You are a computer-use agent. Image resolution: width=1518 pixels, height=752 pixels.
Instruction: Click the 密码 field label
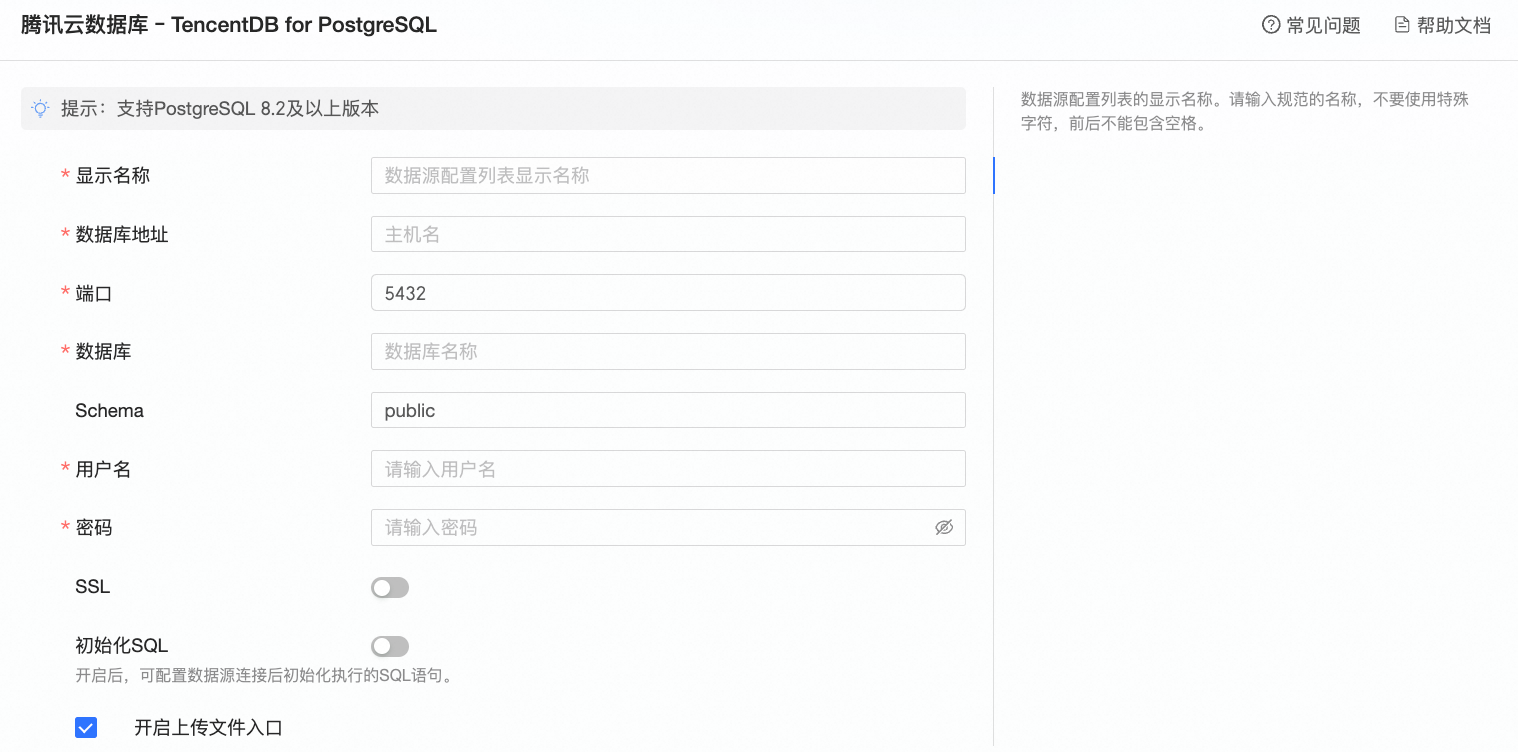(94, 528)
